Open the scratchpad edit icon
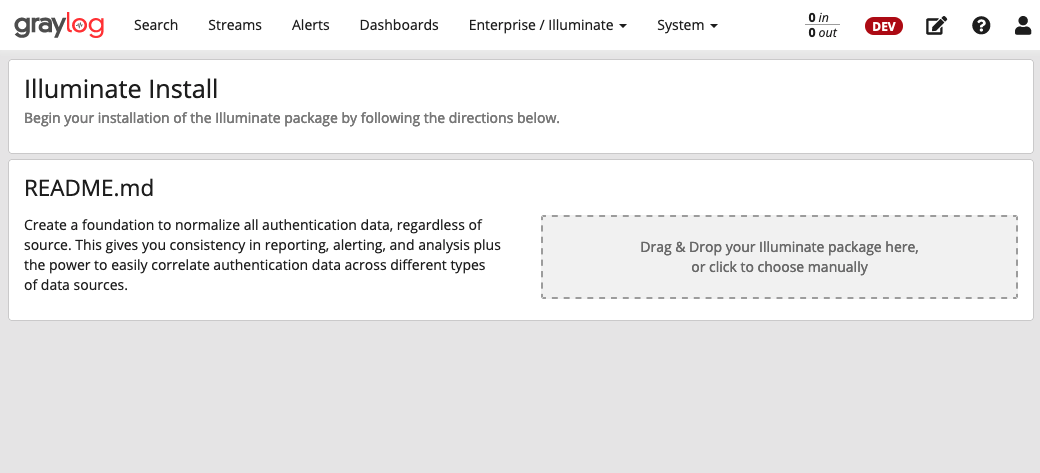Screen dimensions: 1040x473 935,26
